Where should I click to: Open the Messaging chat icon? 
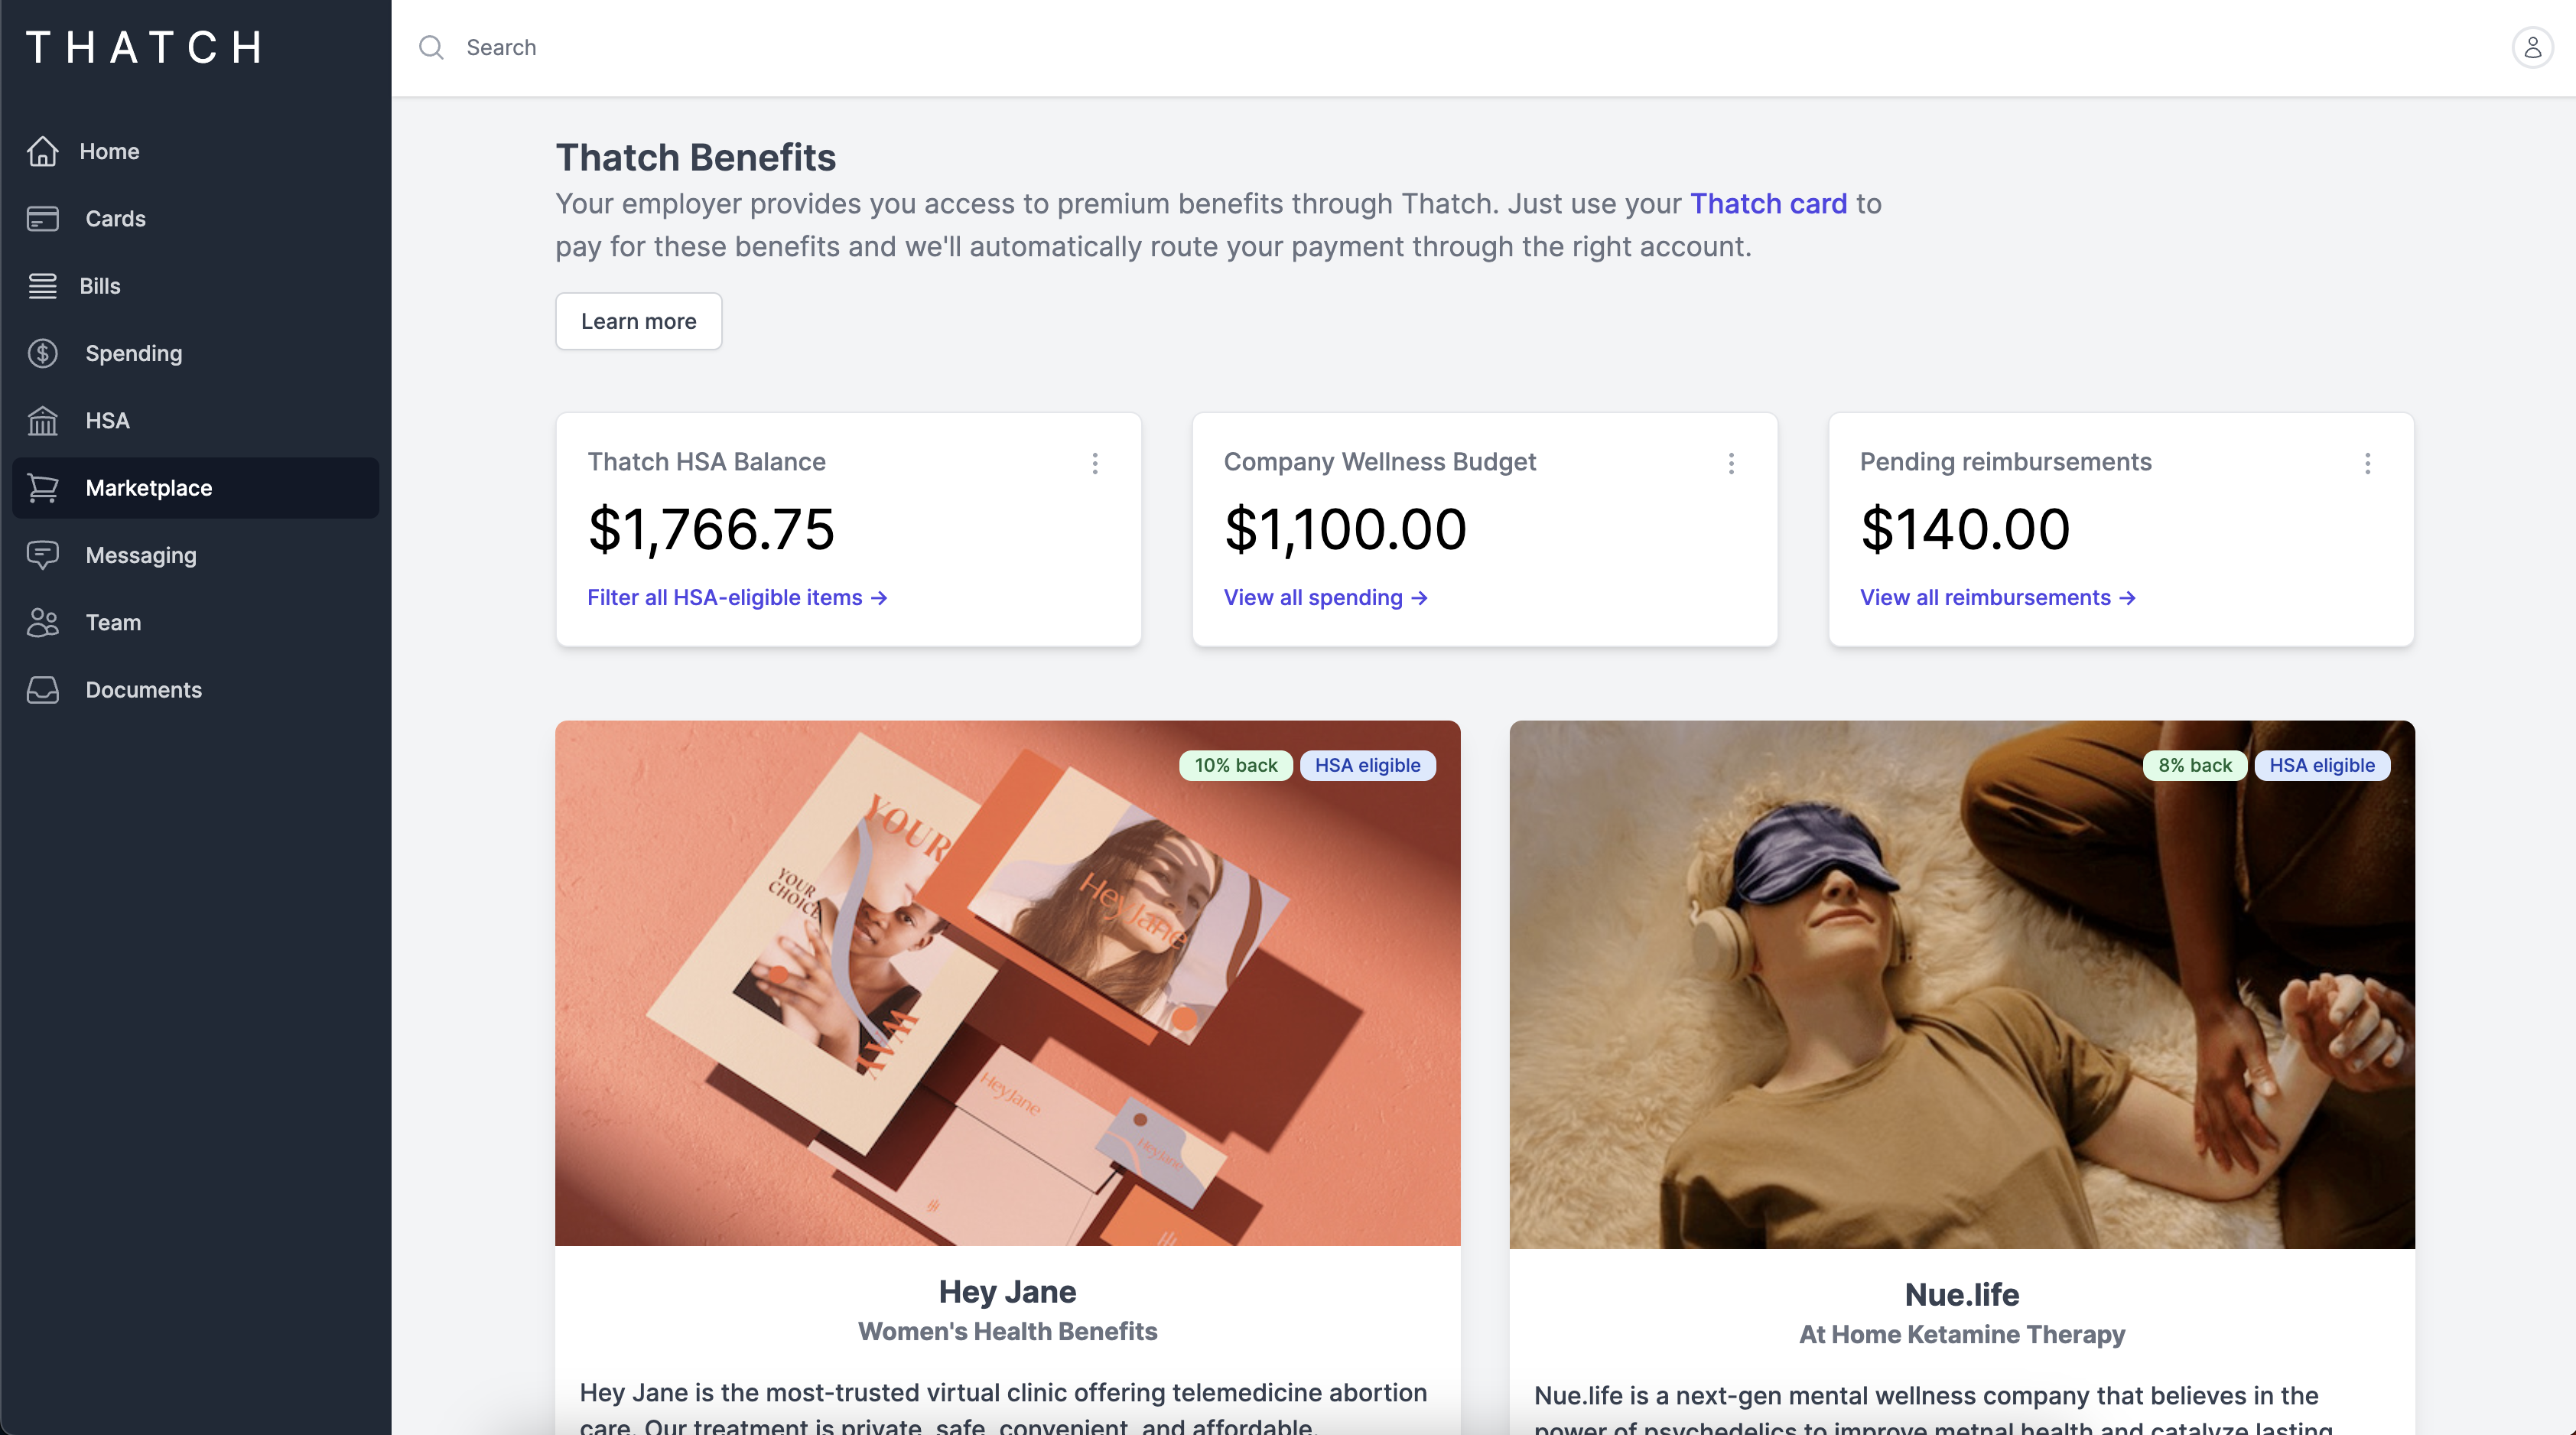42,555
